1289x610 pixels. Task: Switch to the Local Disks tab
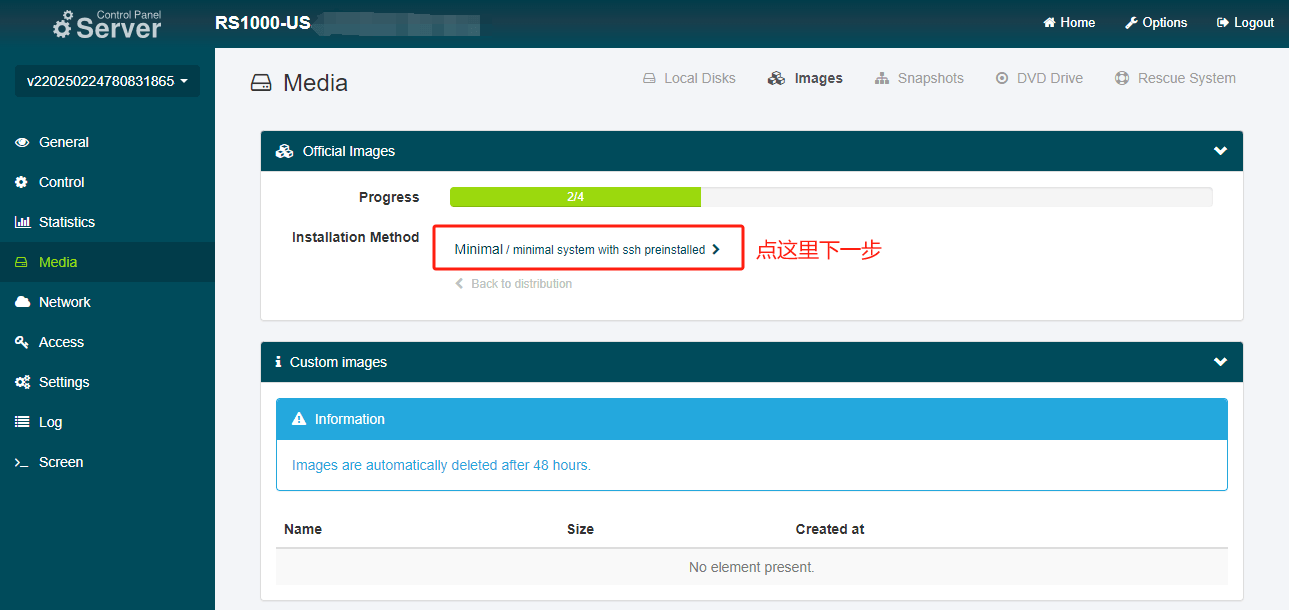(x=689, y=78)
